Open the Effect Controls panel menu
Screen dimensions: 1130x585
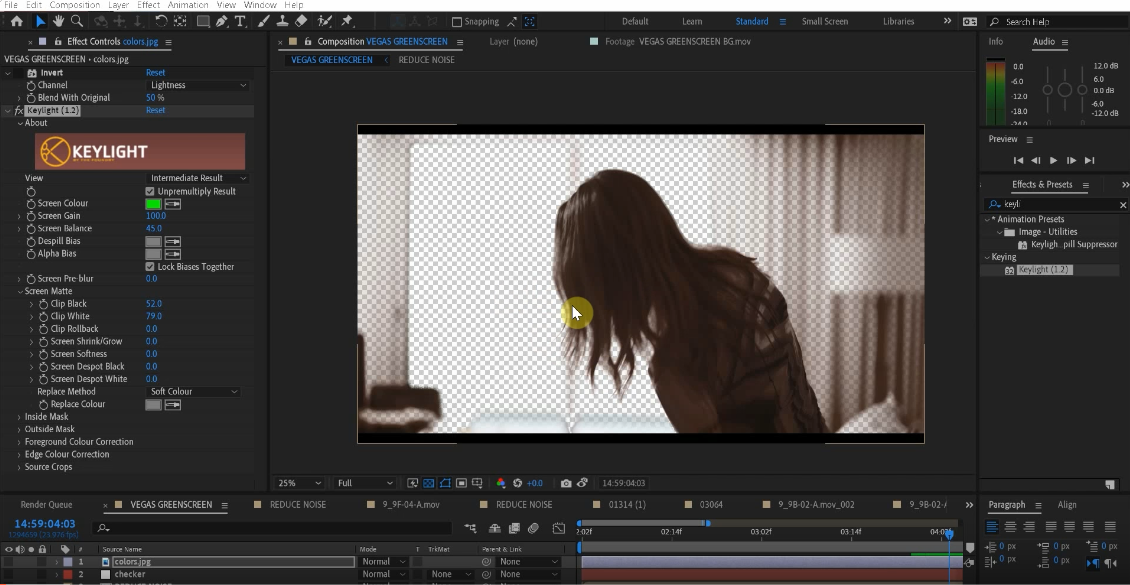click(x=168, y=43)
